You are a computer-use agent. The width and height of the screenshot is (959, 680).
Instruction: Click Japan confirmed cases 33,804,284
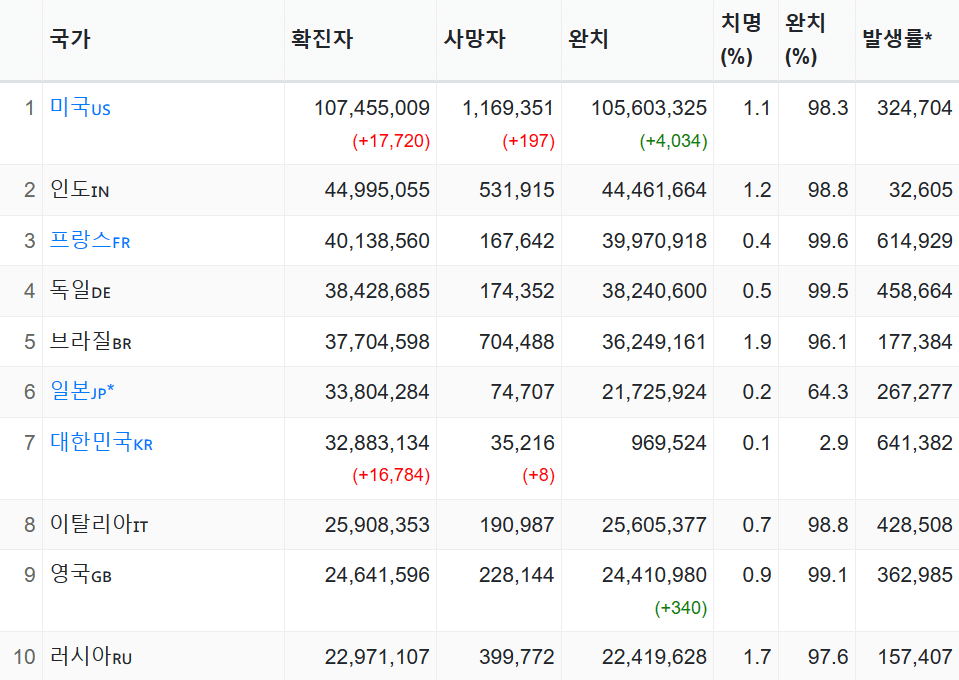(377, 392)
